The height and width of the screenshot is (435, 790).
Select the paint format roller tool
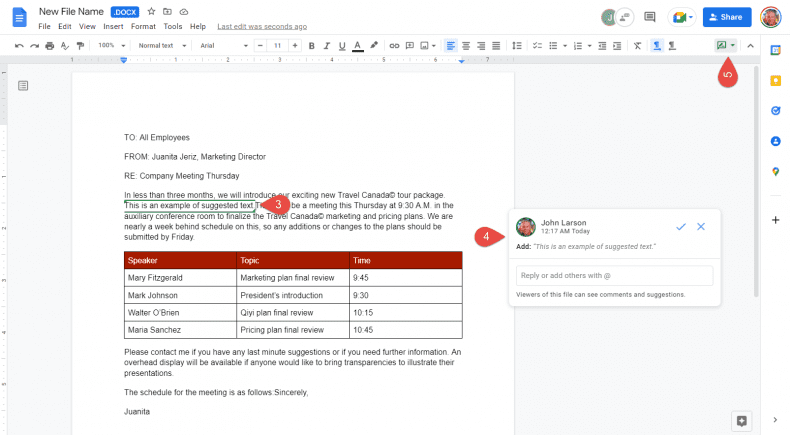point(80,46)
